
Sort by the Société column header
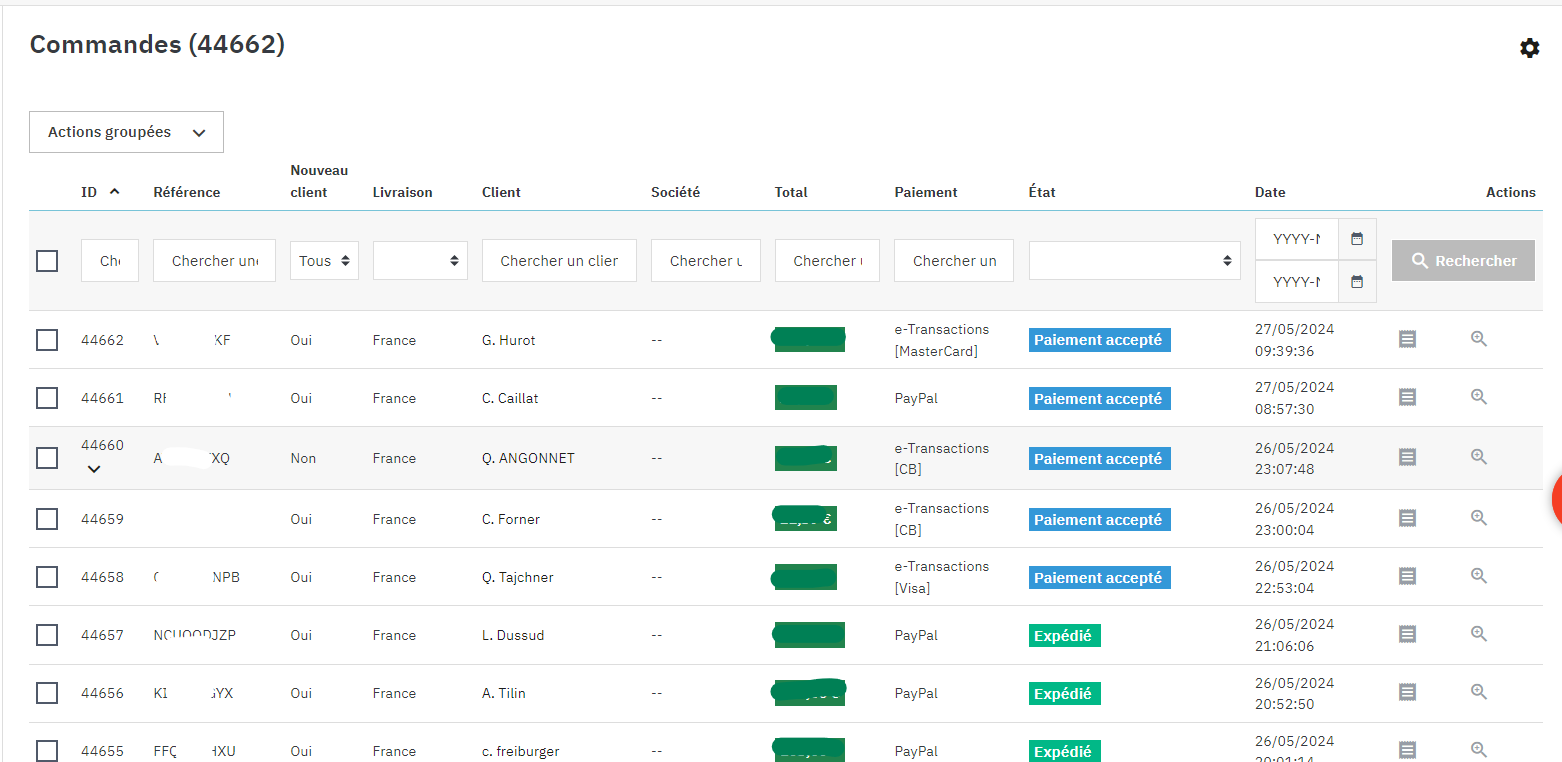click(x=675, y=192)
